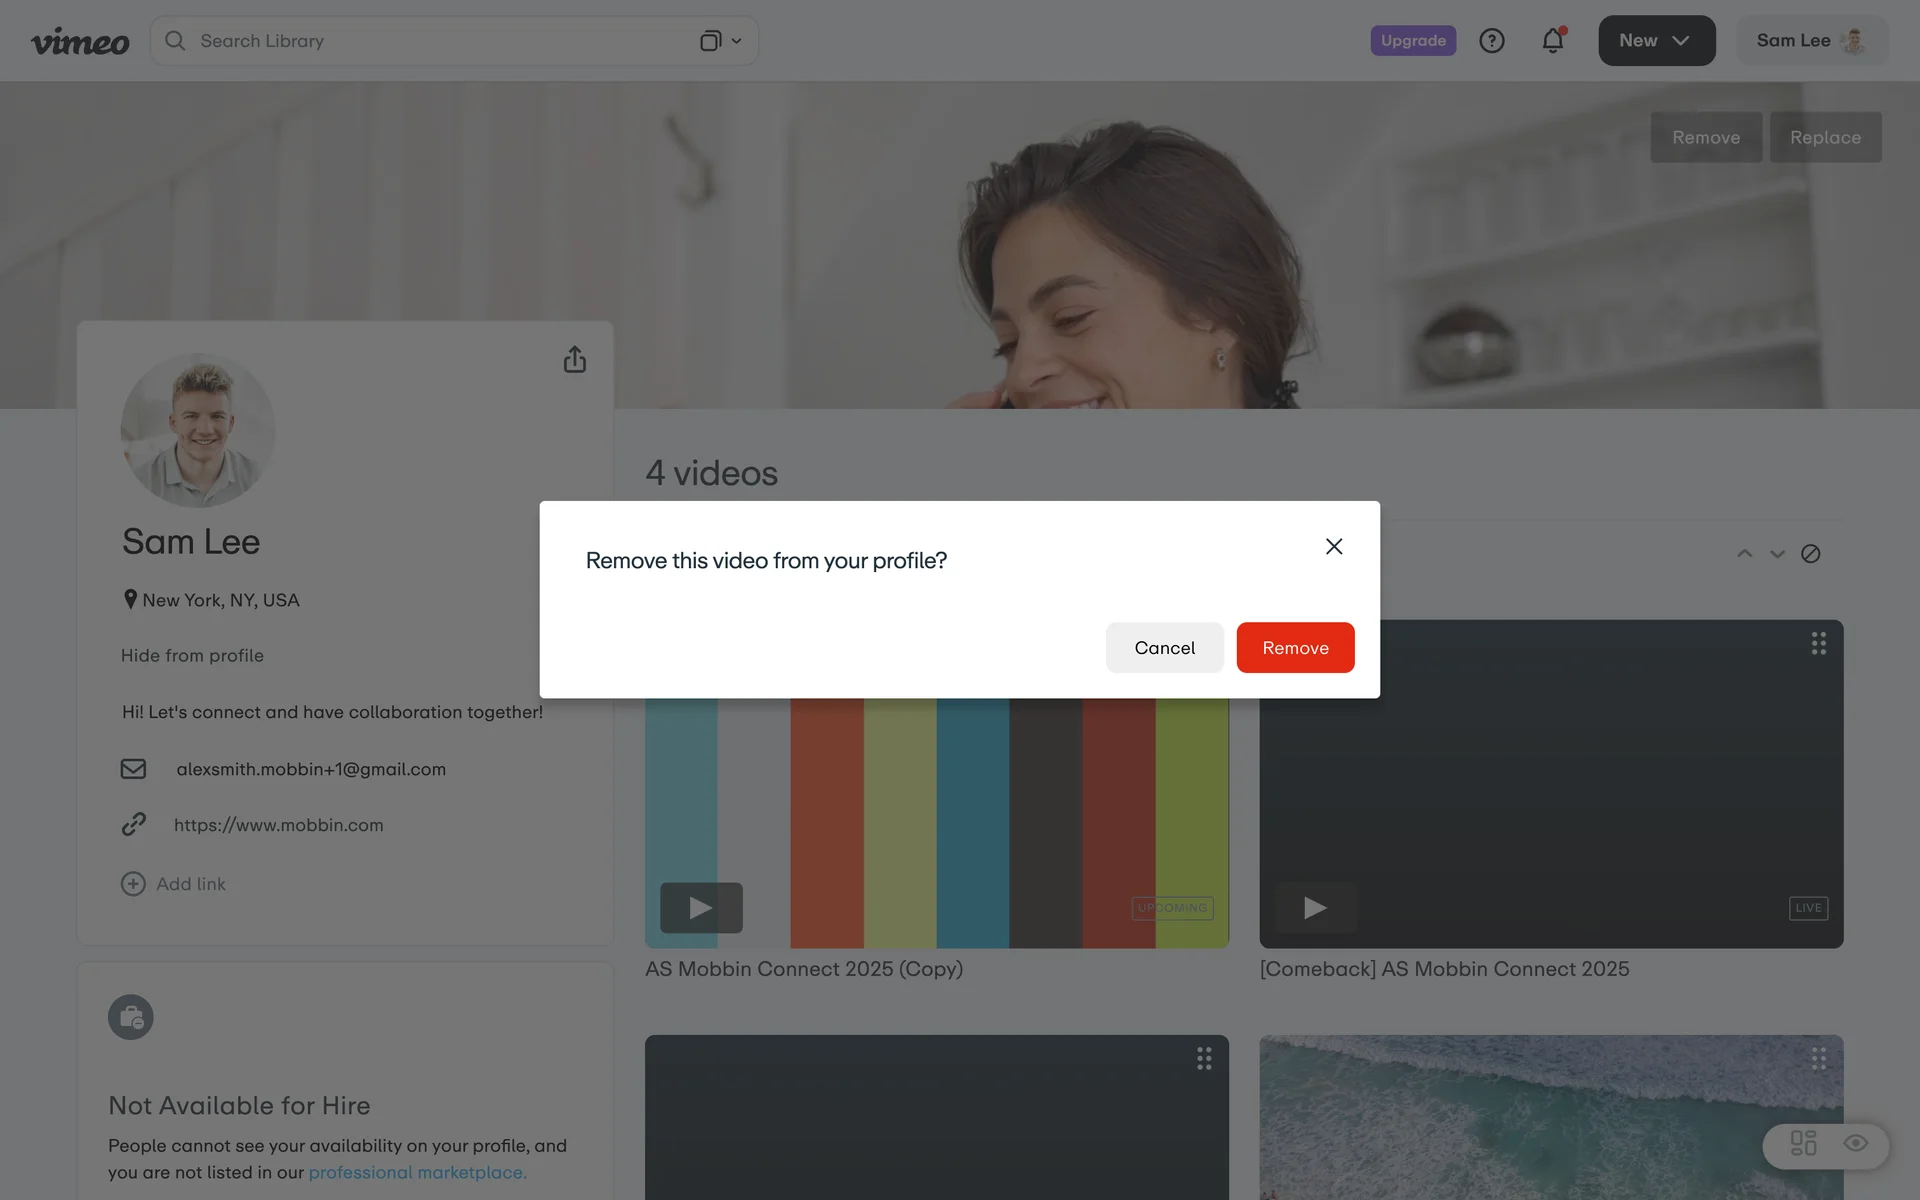This screenshot has height=1200, width=1920.
Task: Toggle Hide from profile option
Action: coord(192,656)
